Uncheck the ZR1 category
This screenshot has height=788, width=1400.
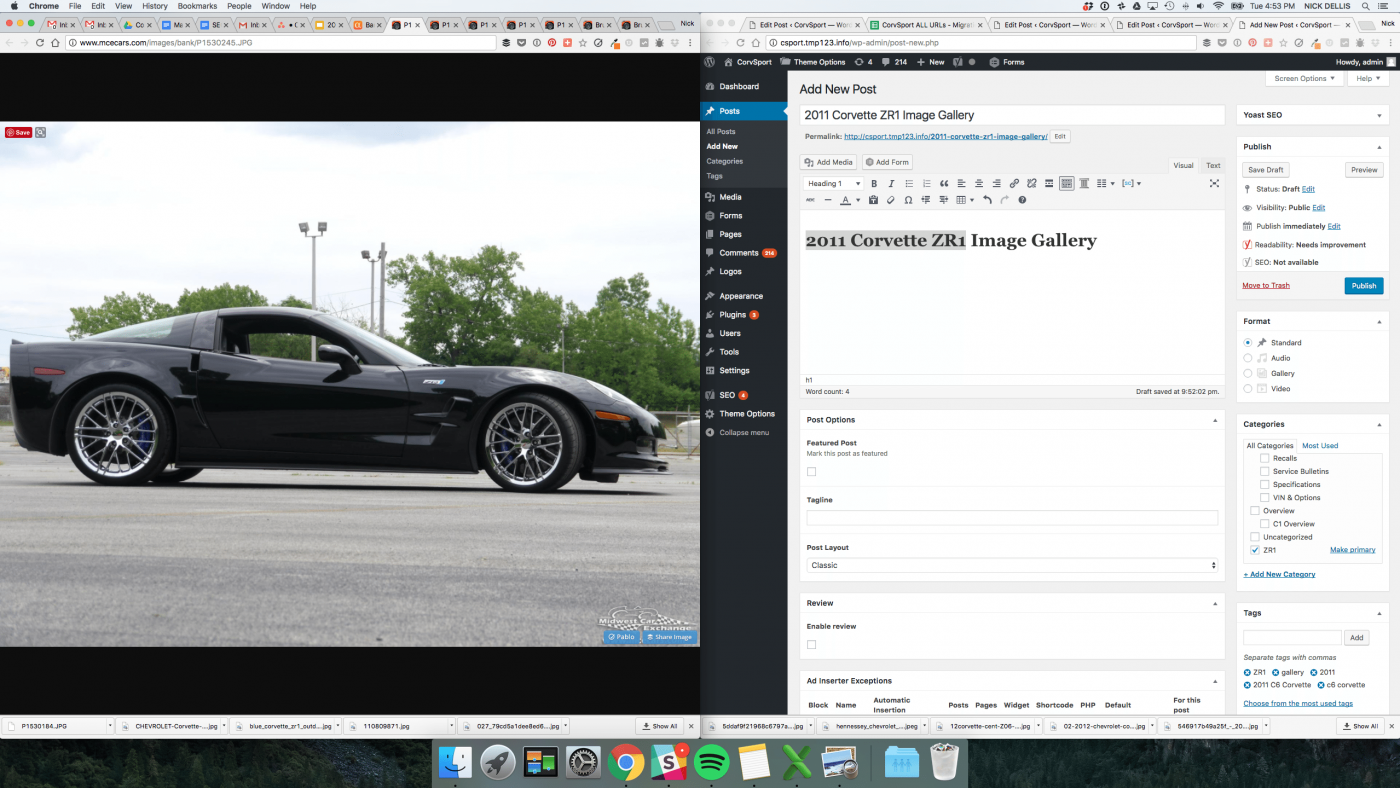coord(1255,550)
